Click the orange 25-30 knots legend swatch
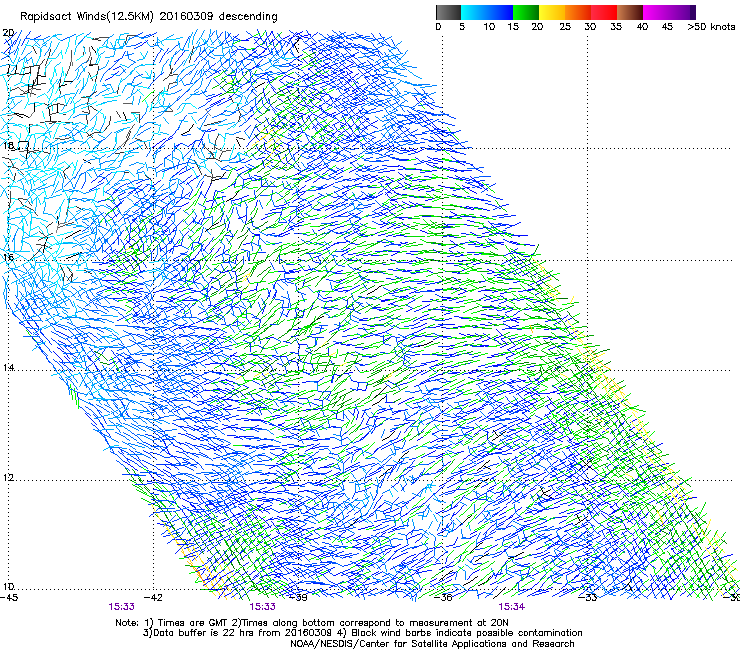This screenshot has height=650, width=740. tap(578, 12)
